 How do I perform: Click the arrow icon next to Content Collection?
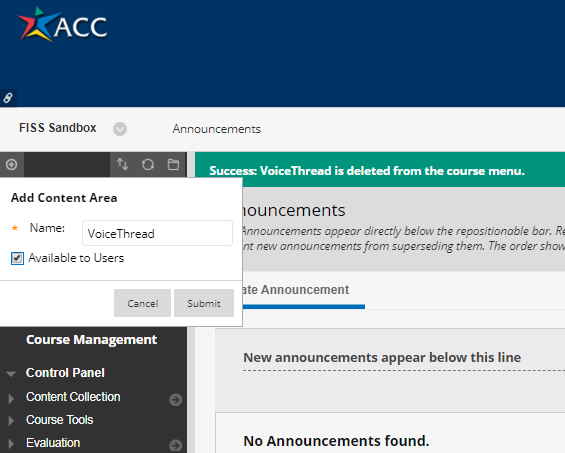(175, 399)
